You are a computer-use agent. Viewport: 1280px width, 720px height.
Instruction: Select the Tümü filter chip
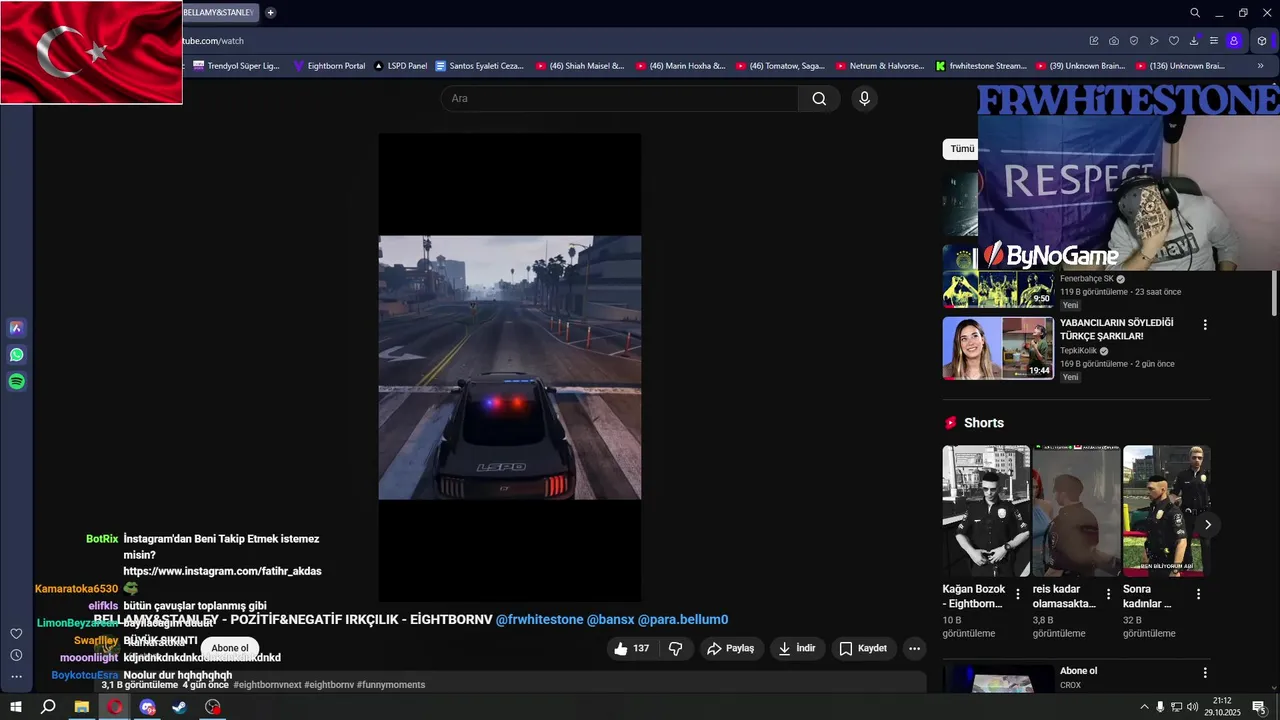coord(961,149)
